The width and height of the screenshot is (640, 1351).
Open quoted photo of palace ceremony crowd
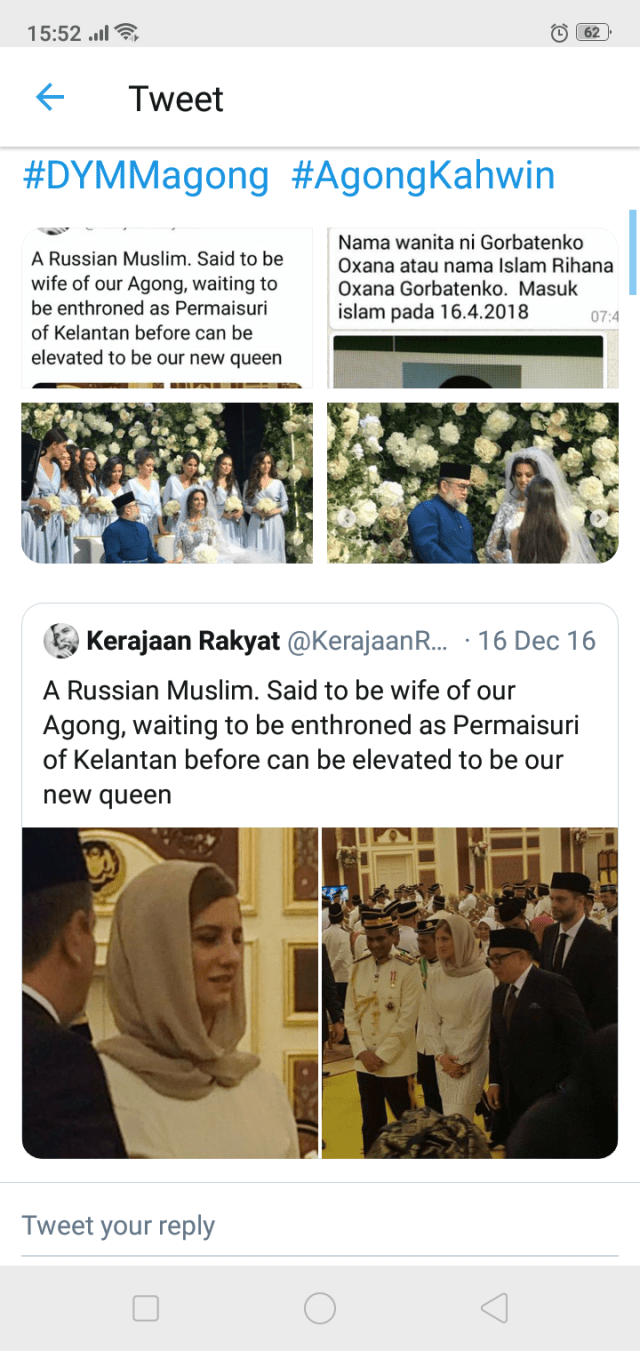click(x=470, y=993)
